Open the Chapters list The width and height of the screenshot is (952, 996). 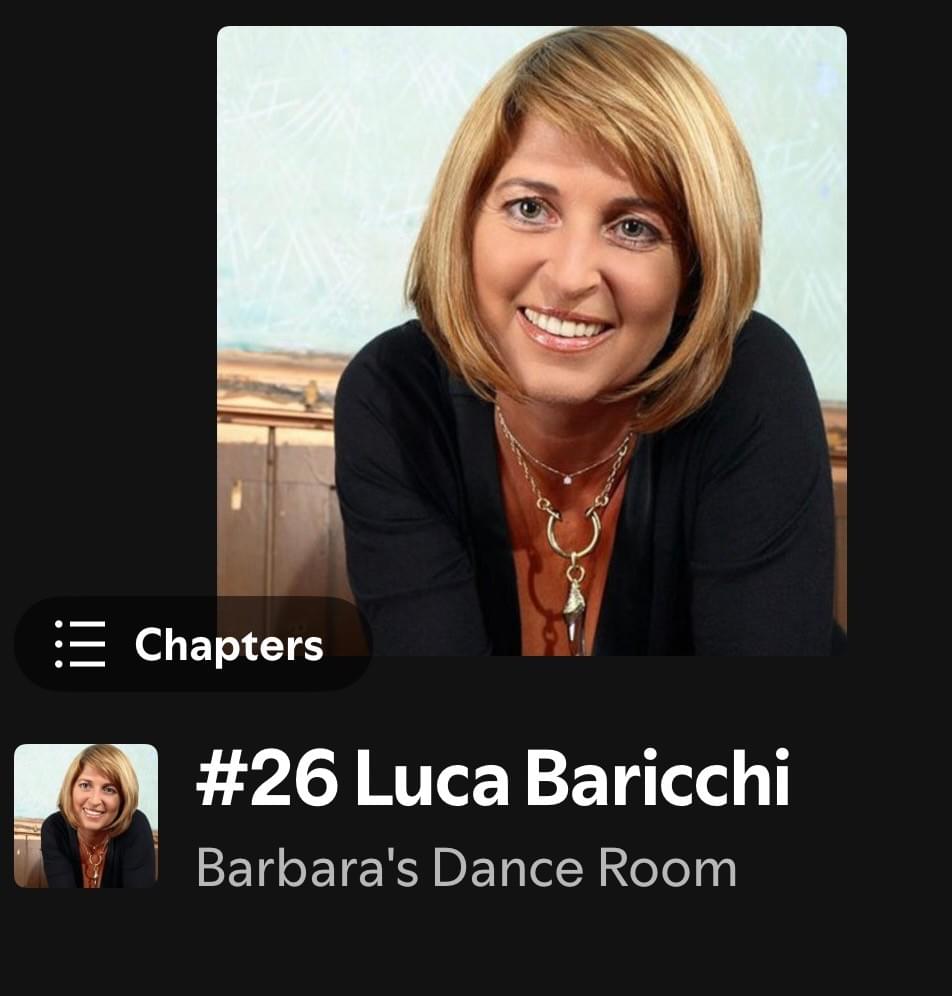(192, 643)
